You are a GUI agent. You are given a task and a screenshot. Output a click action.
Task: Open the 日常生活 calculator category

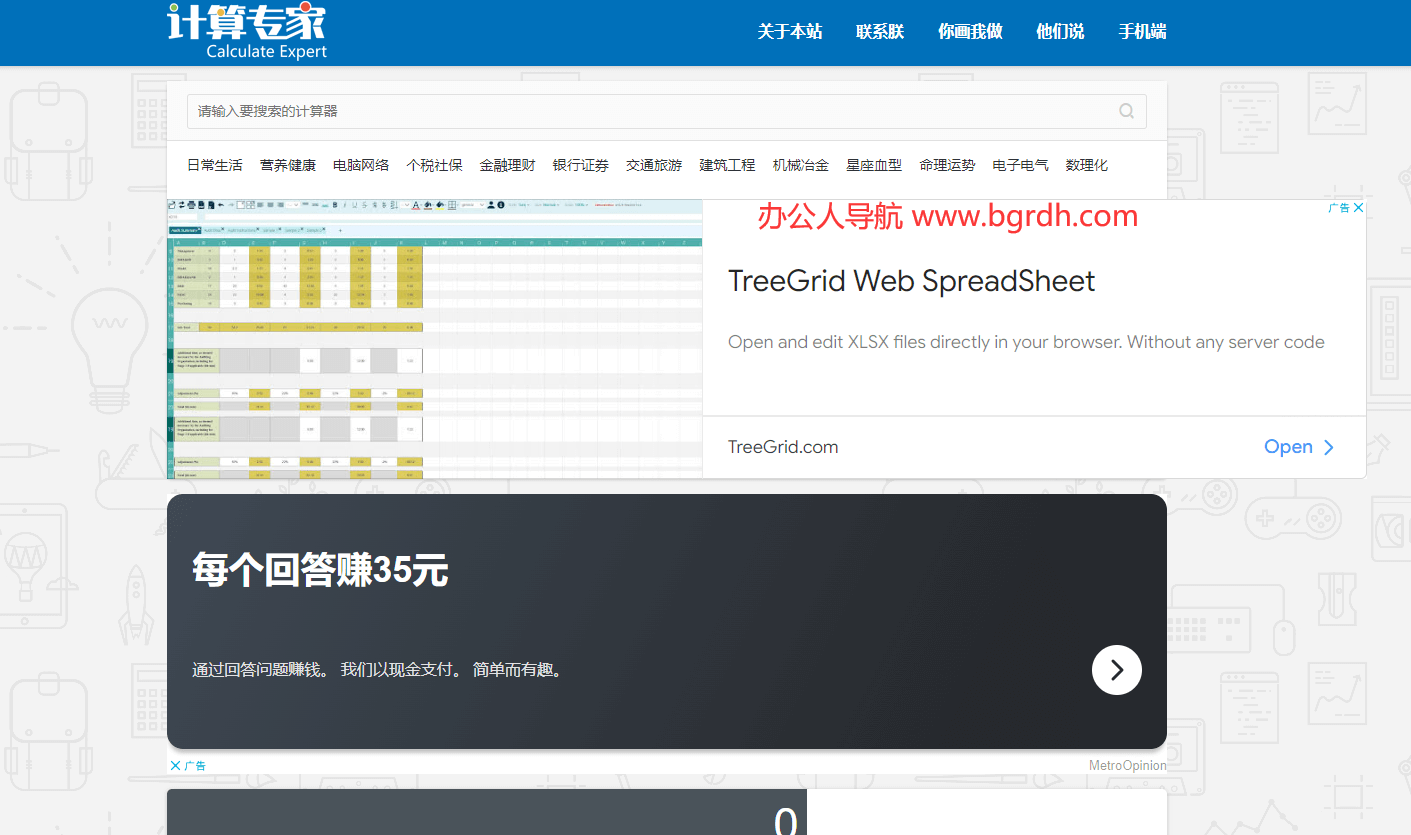215,165
